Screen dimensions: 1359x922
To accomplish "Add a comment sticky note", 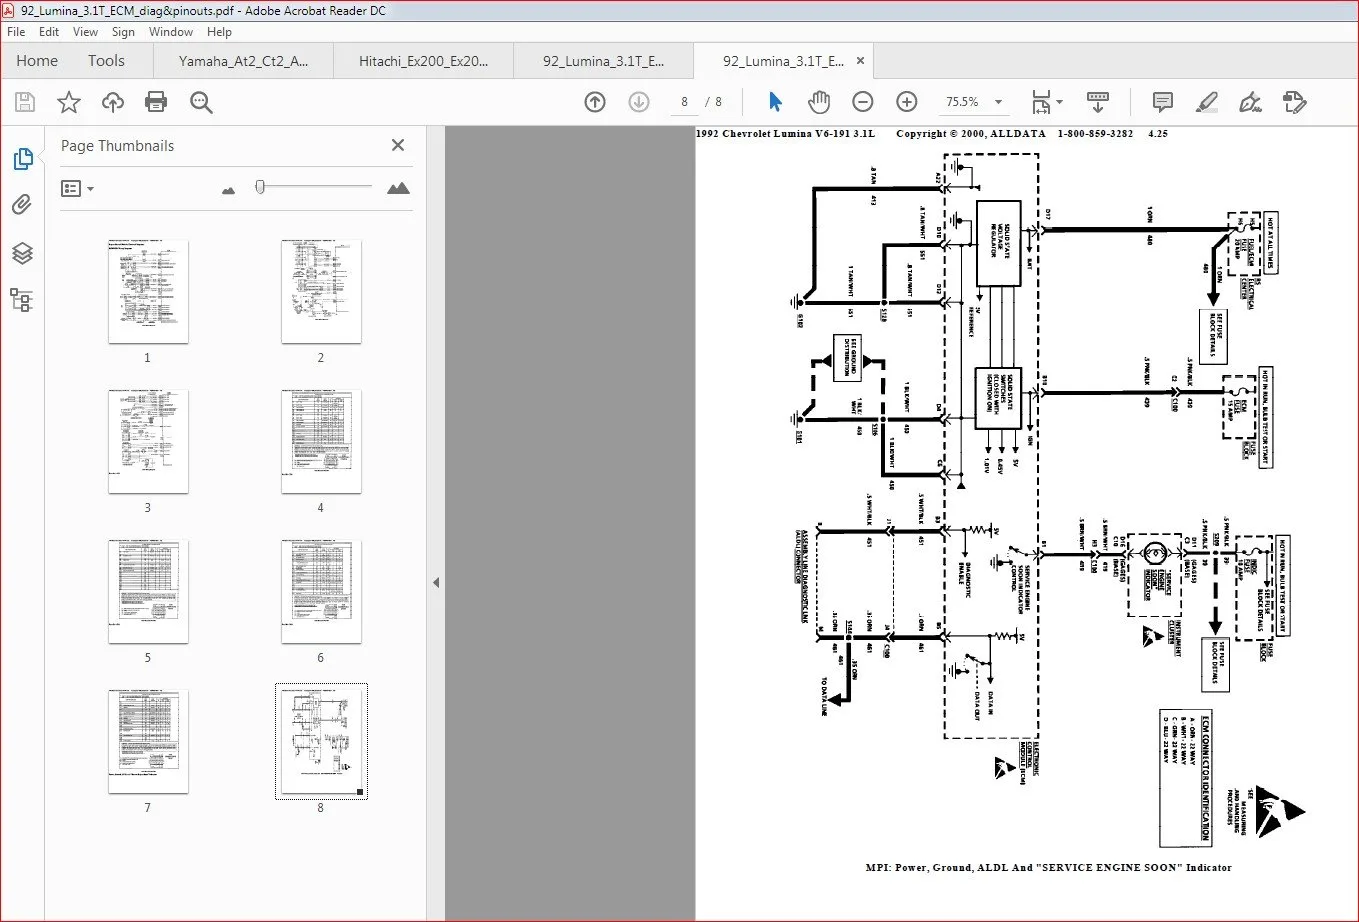I will pos(1162,102).
